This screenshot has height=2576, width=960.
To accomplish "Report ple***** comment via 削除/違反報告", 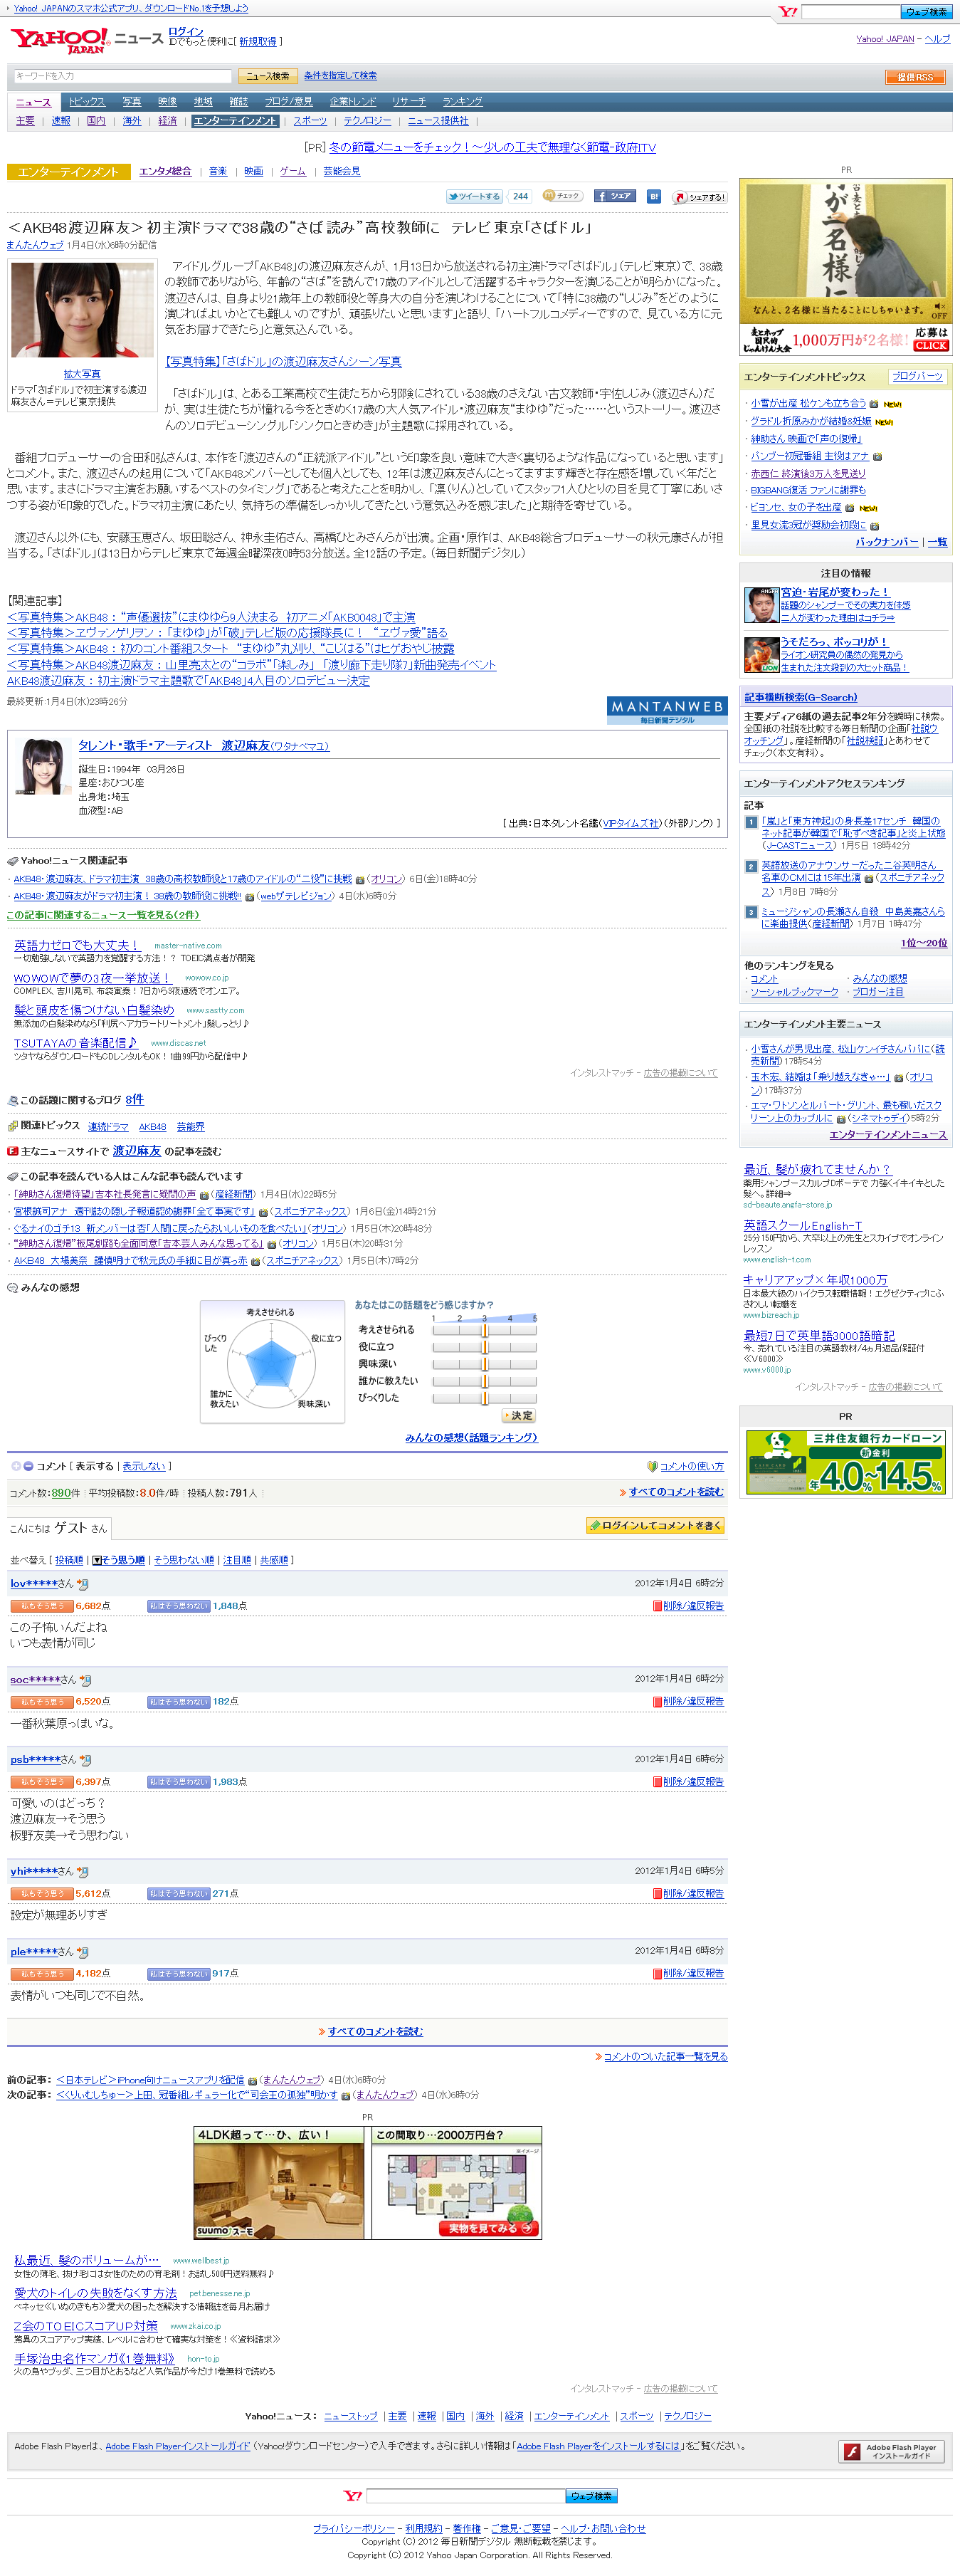I will coord(688,1973).
